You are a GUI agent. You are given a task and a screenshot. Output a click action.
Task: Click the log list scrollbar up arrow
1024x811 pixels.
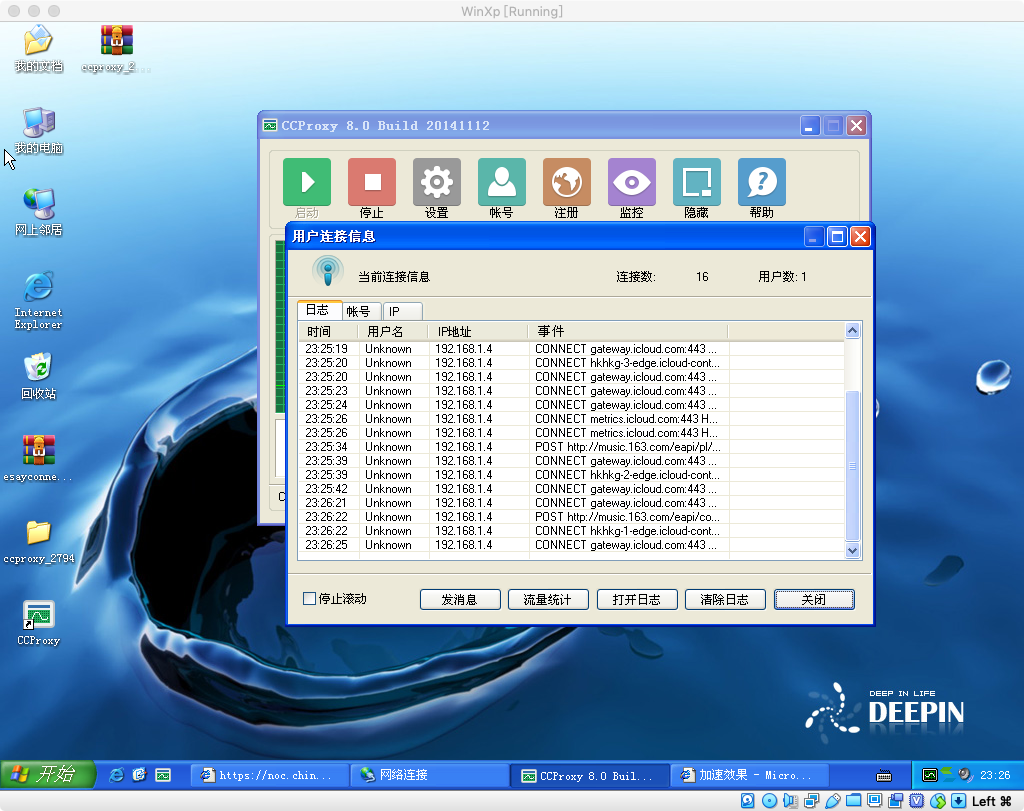(x=852, y=331)
